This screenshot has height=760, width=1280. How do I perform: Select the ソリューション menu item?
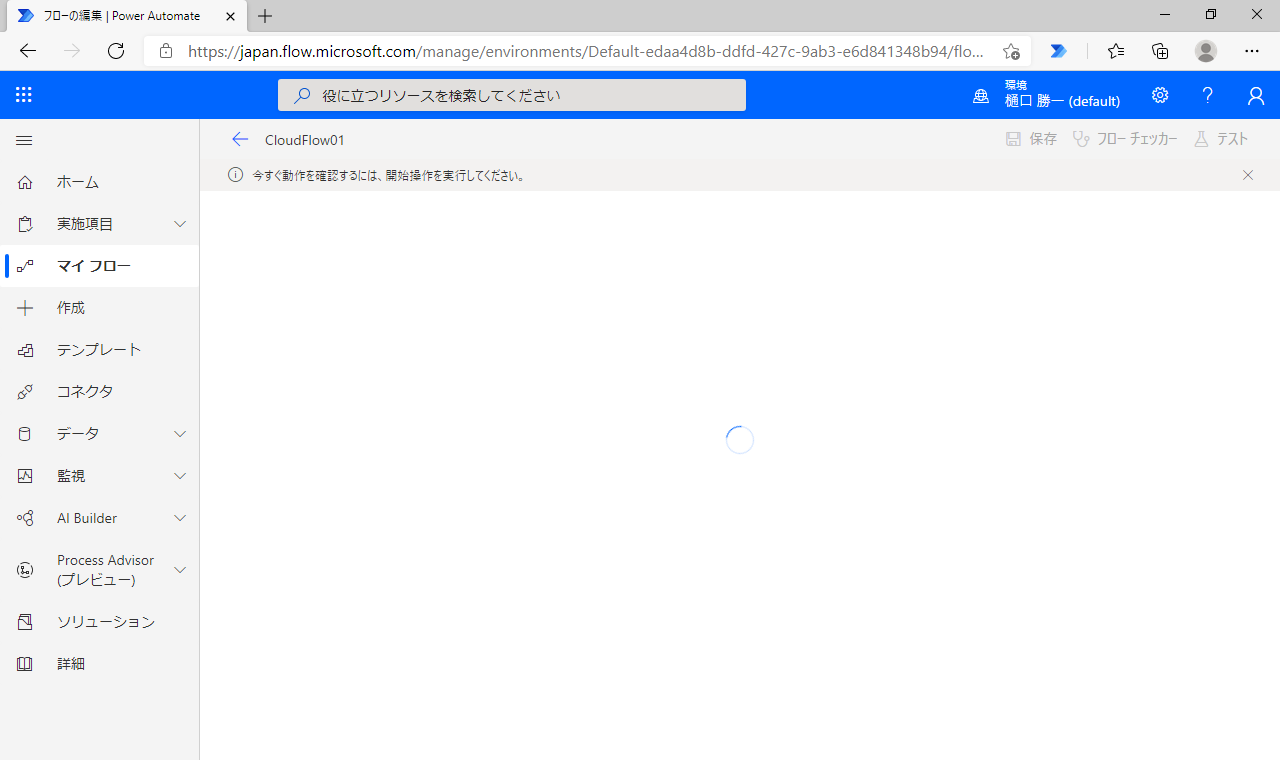pyautogui.click(x=100, y=622)
